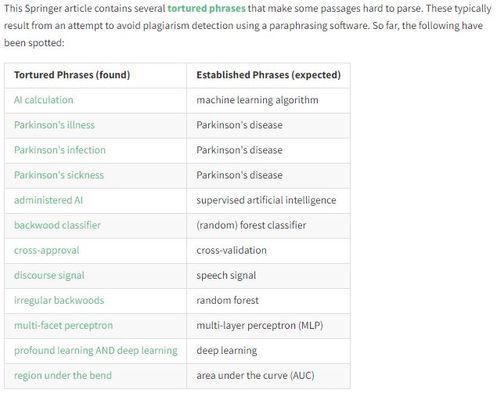Viewport: 497px width, 400px height.
Task: Click the 'region under the bend' link
Action: click(x=63, y=375)
